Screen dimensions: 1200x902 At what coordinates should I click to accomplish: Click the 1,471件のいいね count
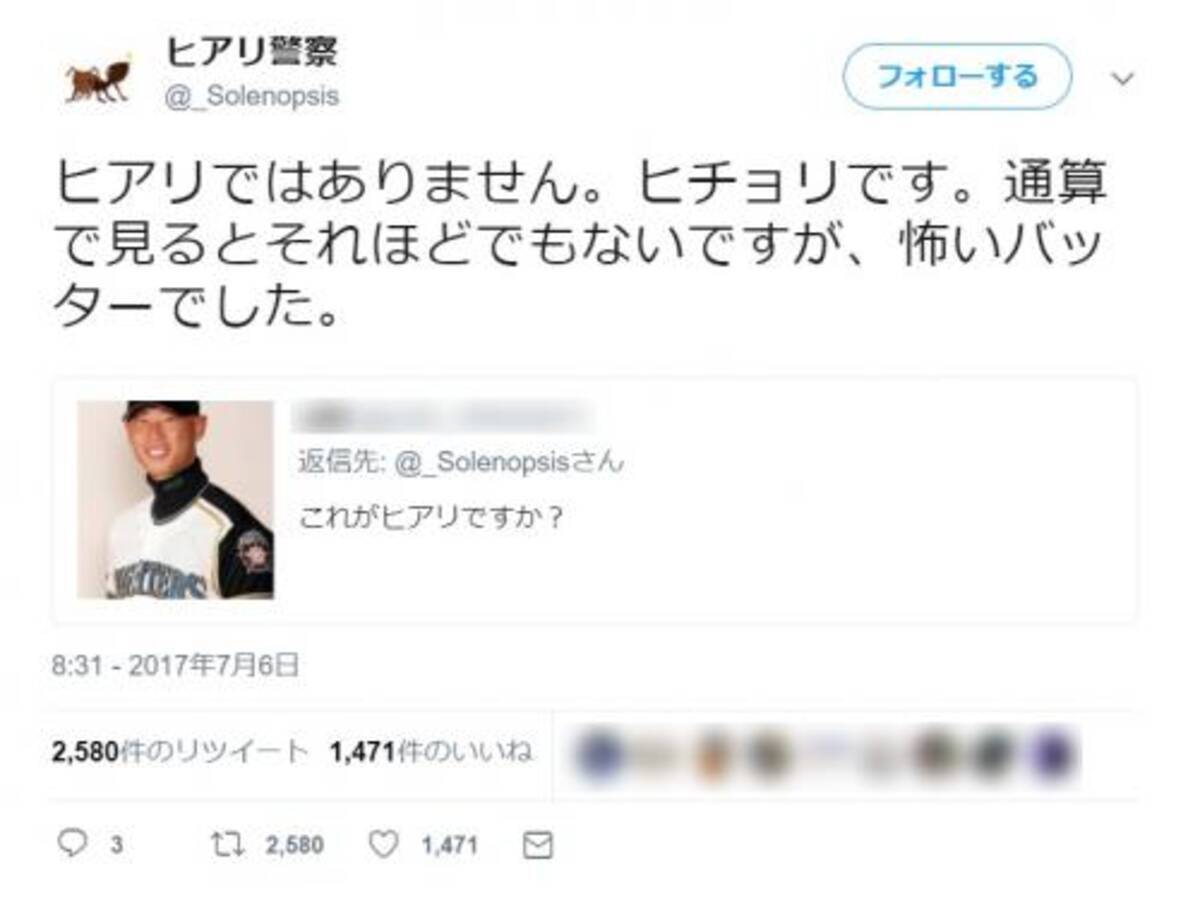click(430, 752)
